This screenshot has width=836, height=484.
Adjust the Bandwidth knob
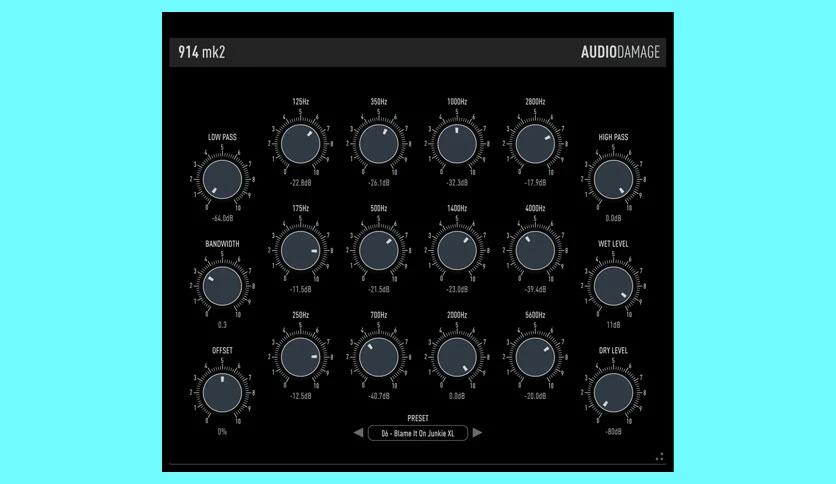click(222, 286)
